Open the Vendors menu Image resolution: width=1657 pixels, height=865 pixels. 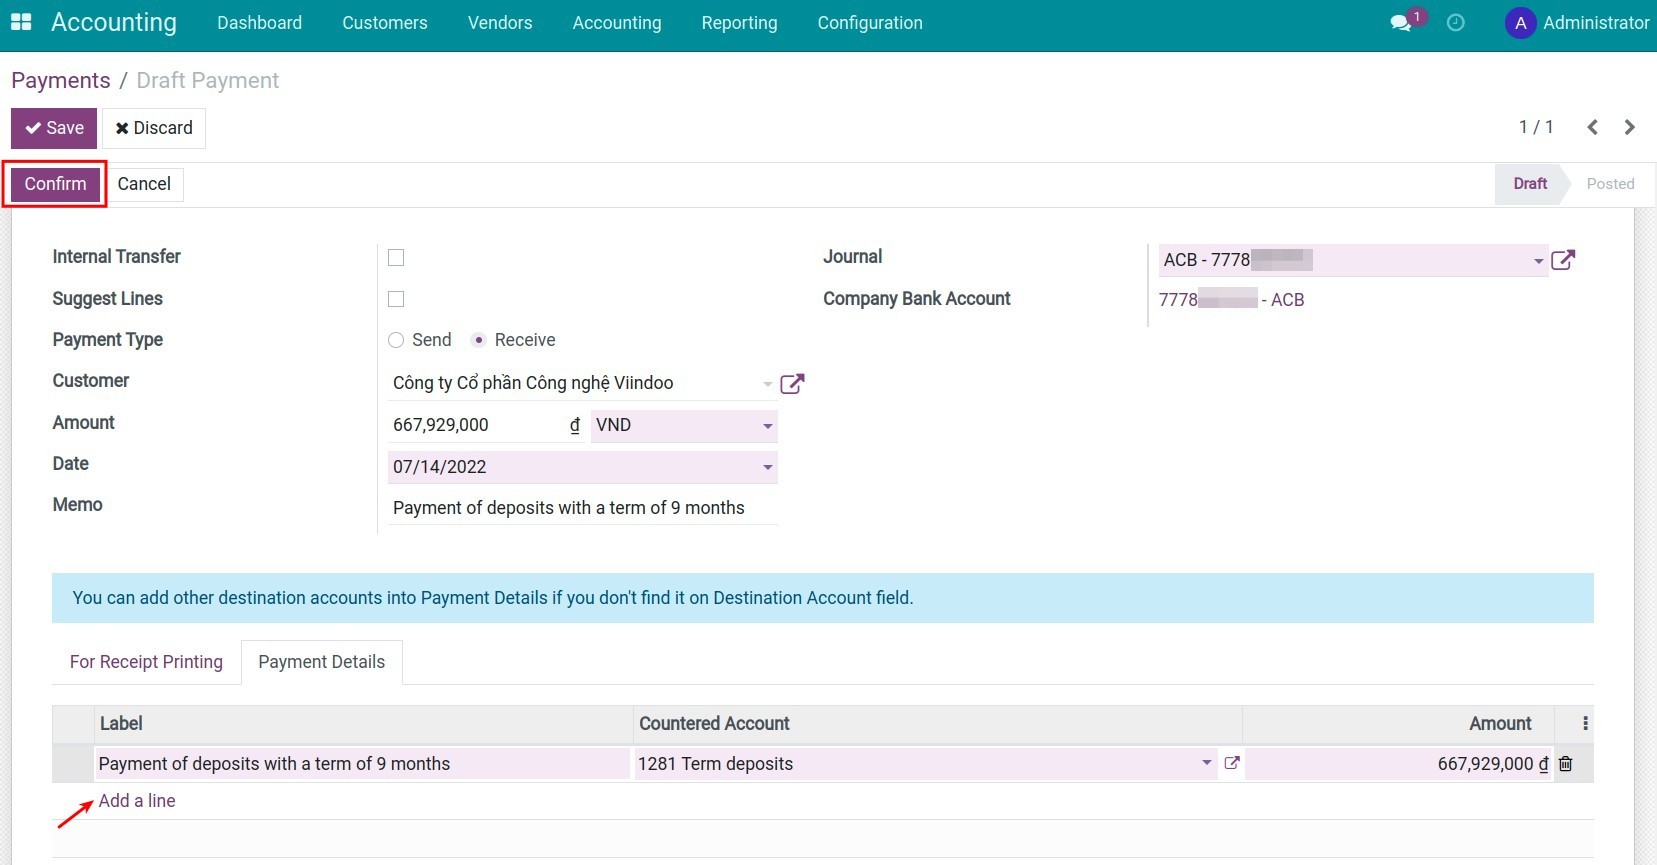tap(500, 23)
